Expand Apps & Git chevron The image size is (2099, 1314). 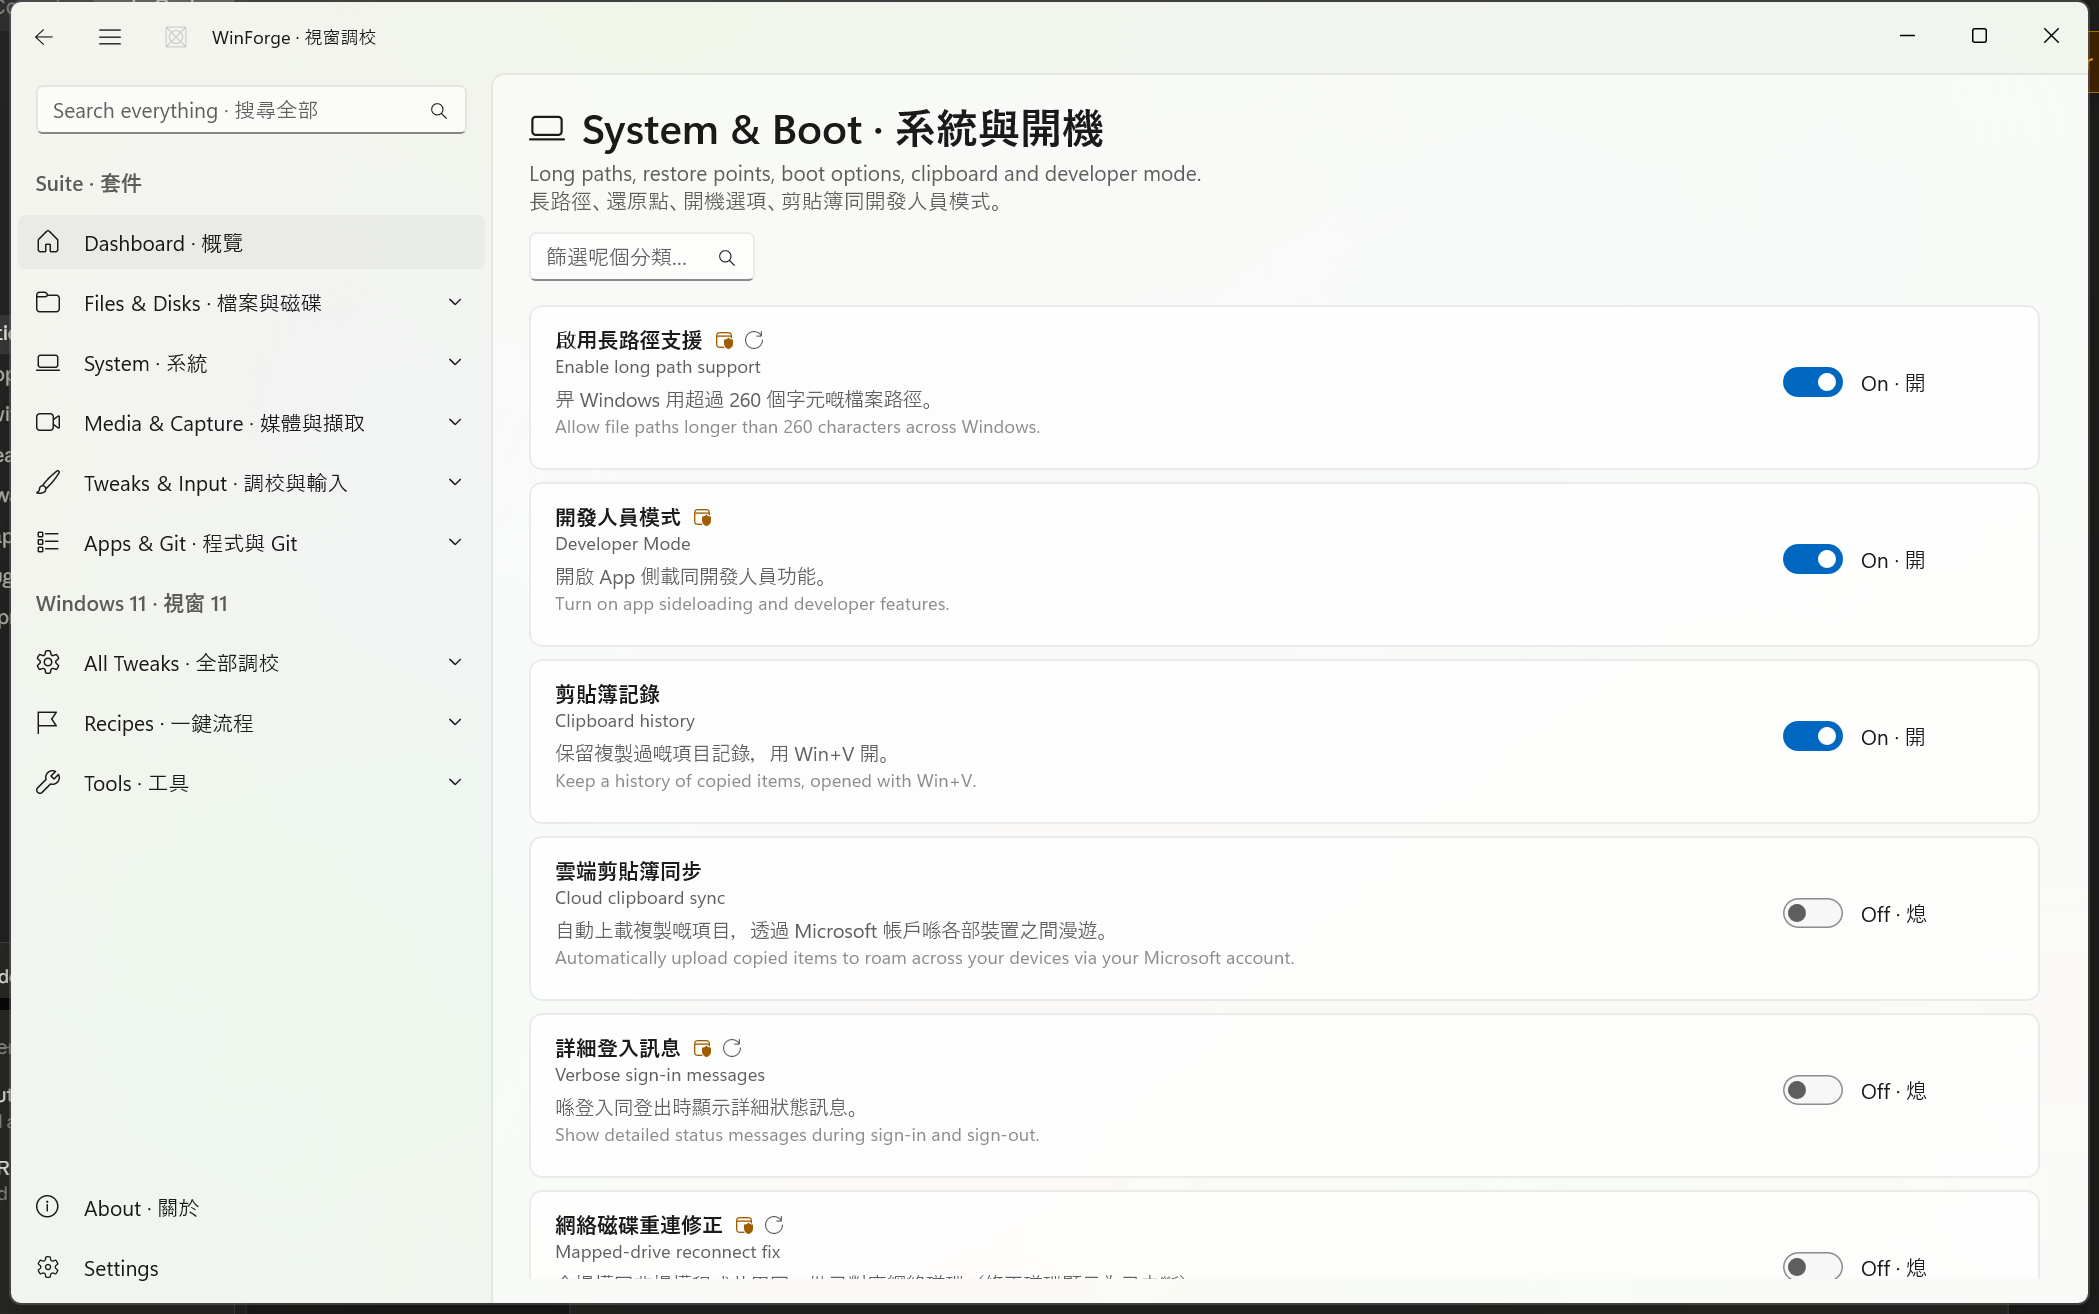pos(455,542)
